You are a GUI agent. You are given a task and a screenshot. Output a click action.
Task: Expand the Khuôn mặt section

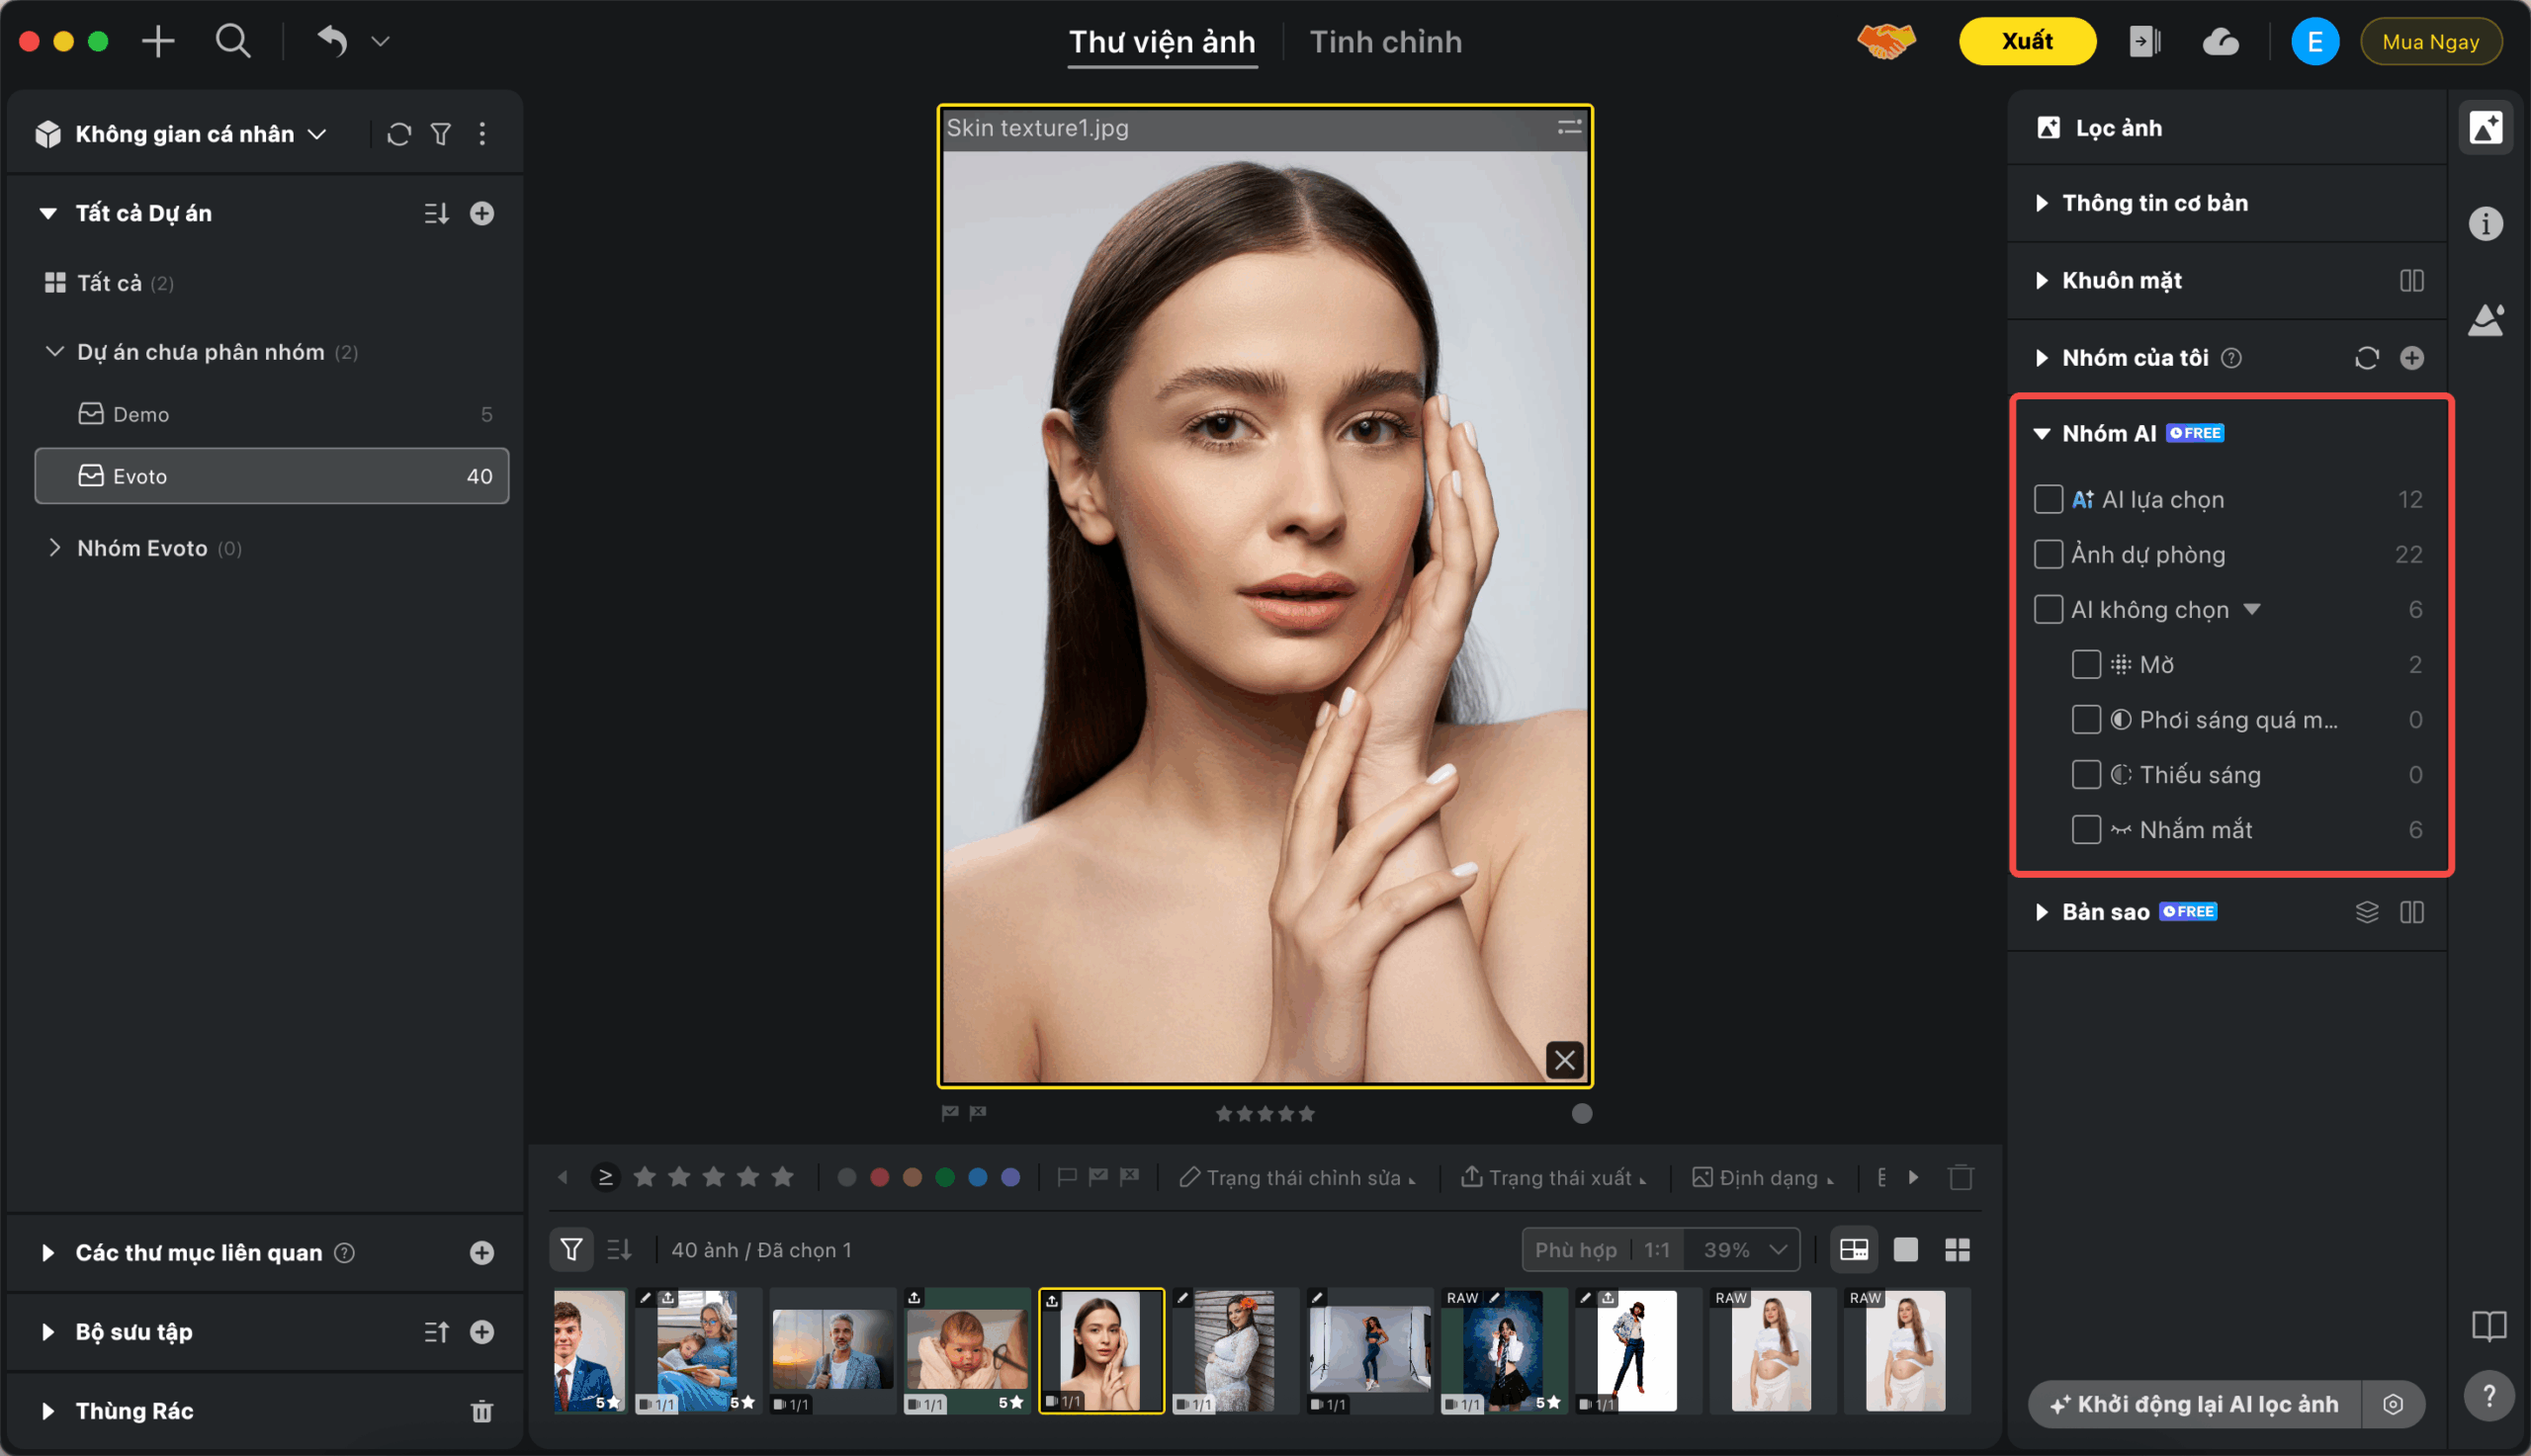2041,281
